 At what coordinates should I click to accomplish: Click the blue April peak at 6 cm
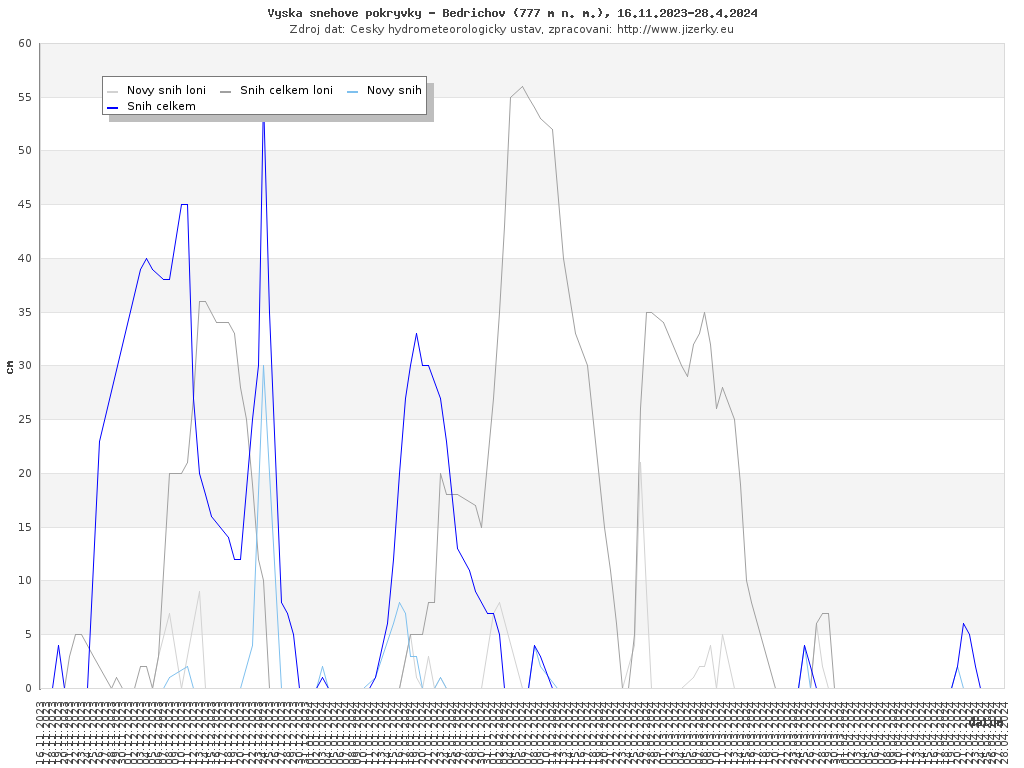pos(963,624)
